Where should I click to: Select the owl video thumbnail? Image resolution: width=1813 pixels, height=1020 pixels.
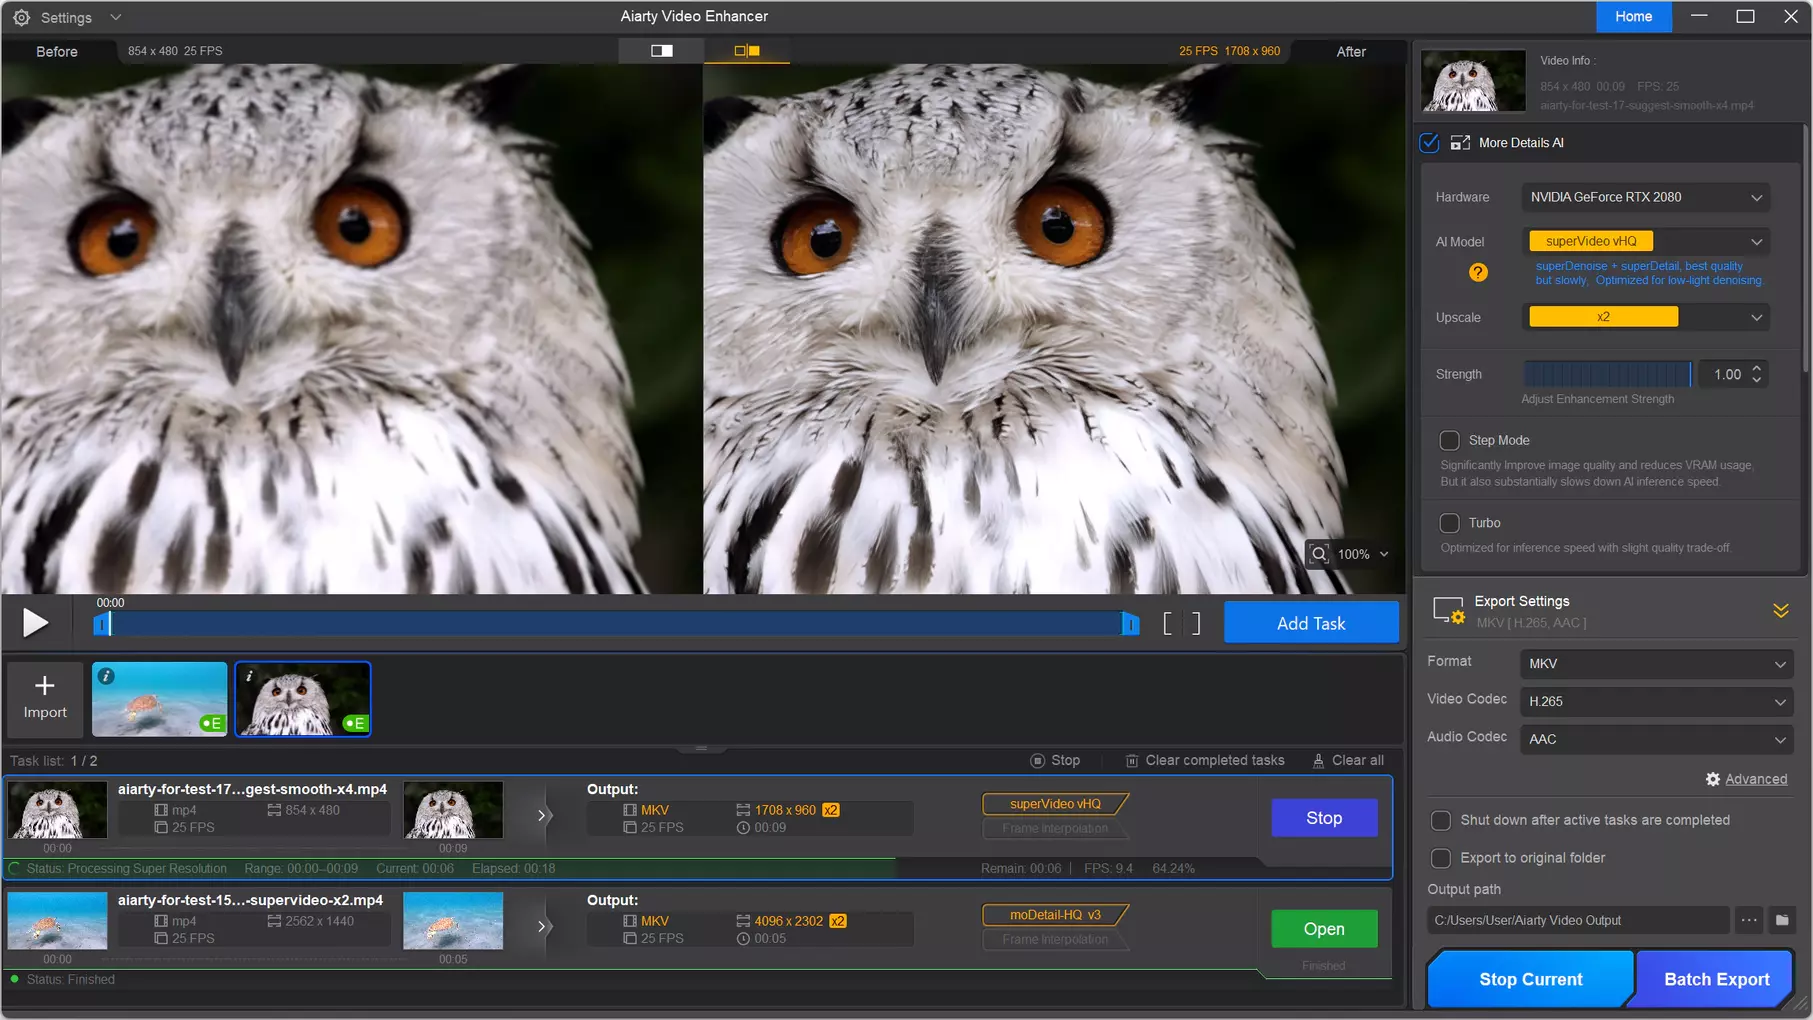(303, 699)
